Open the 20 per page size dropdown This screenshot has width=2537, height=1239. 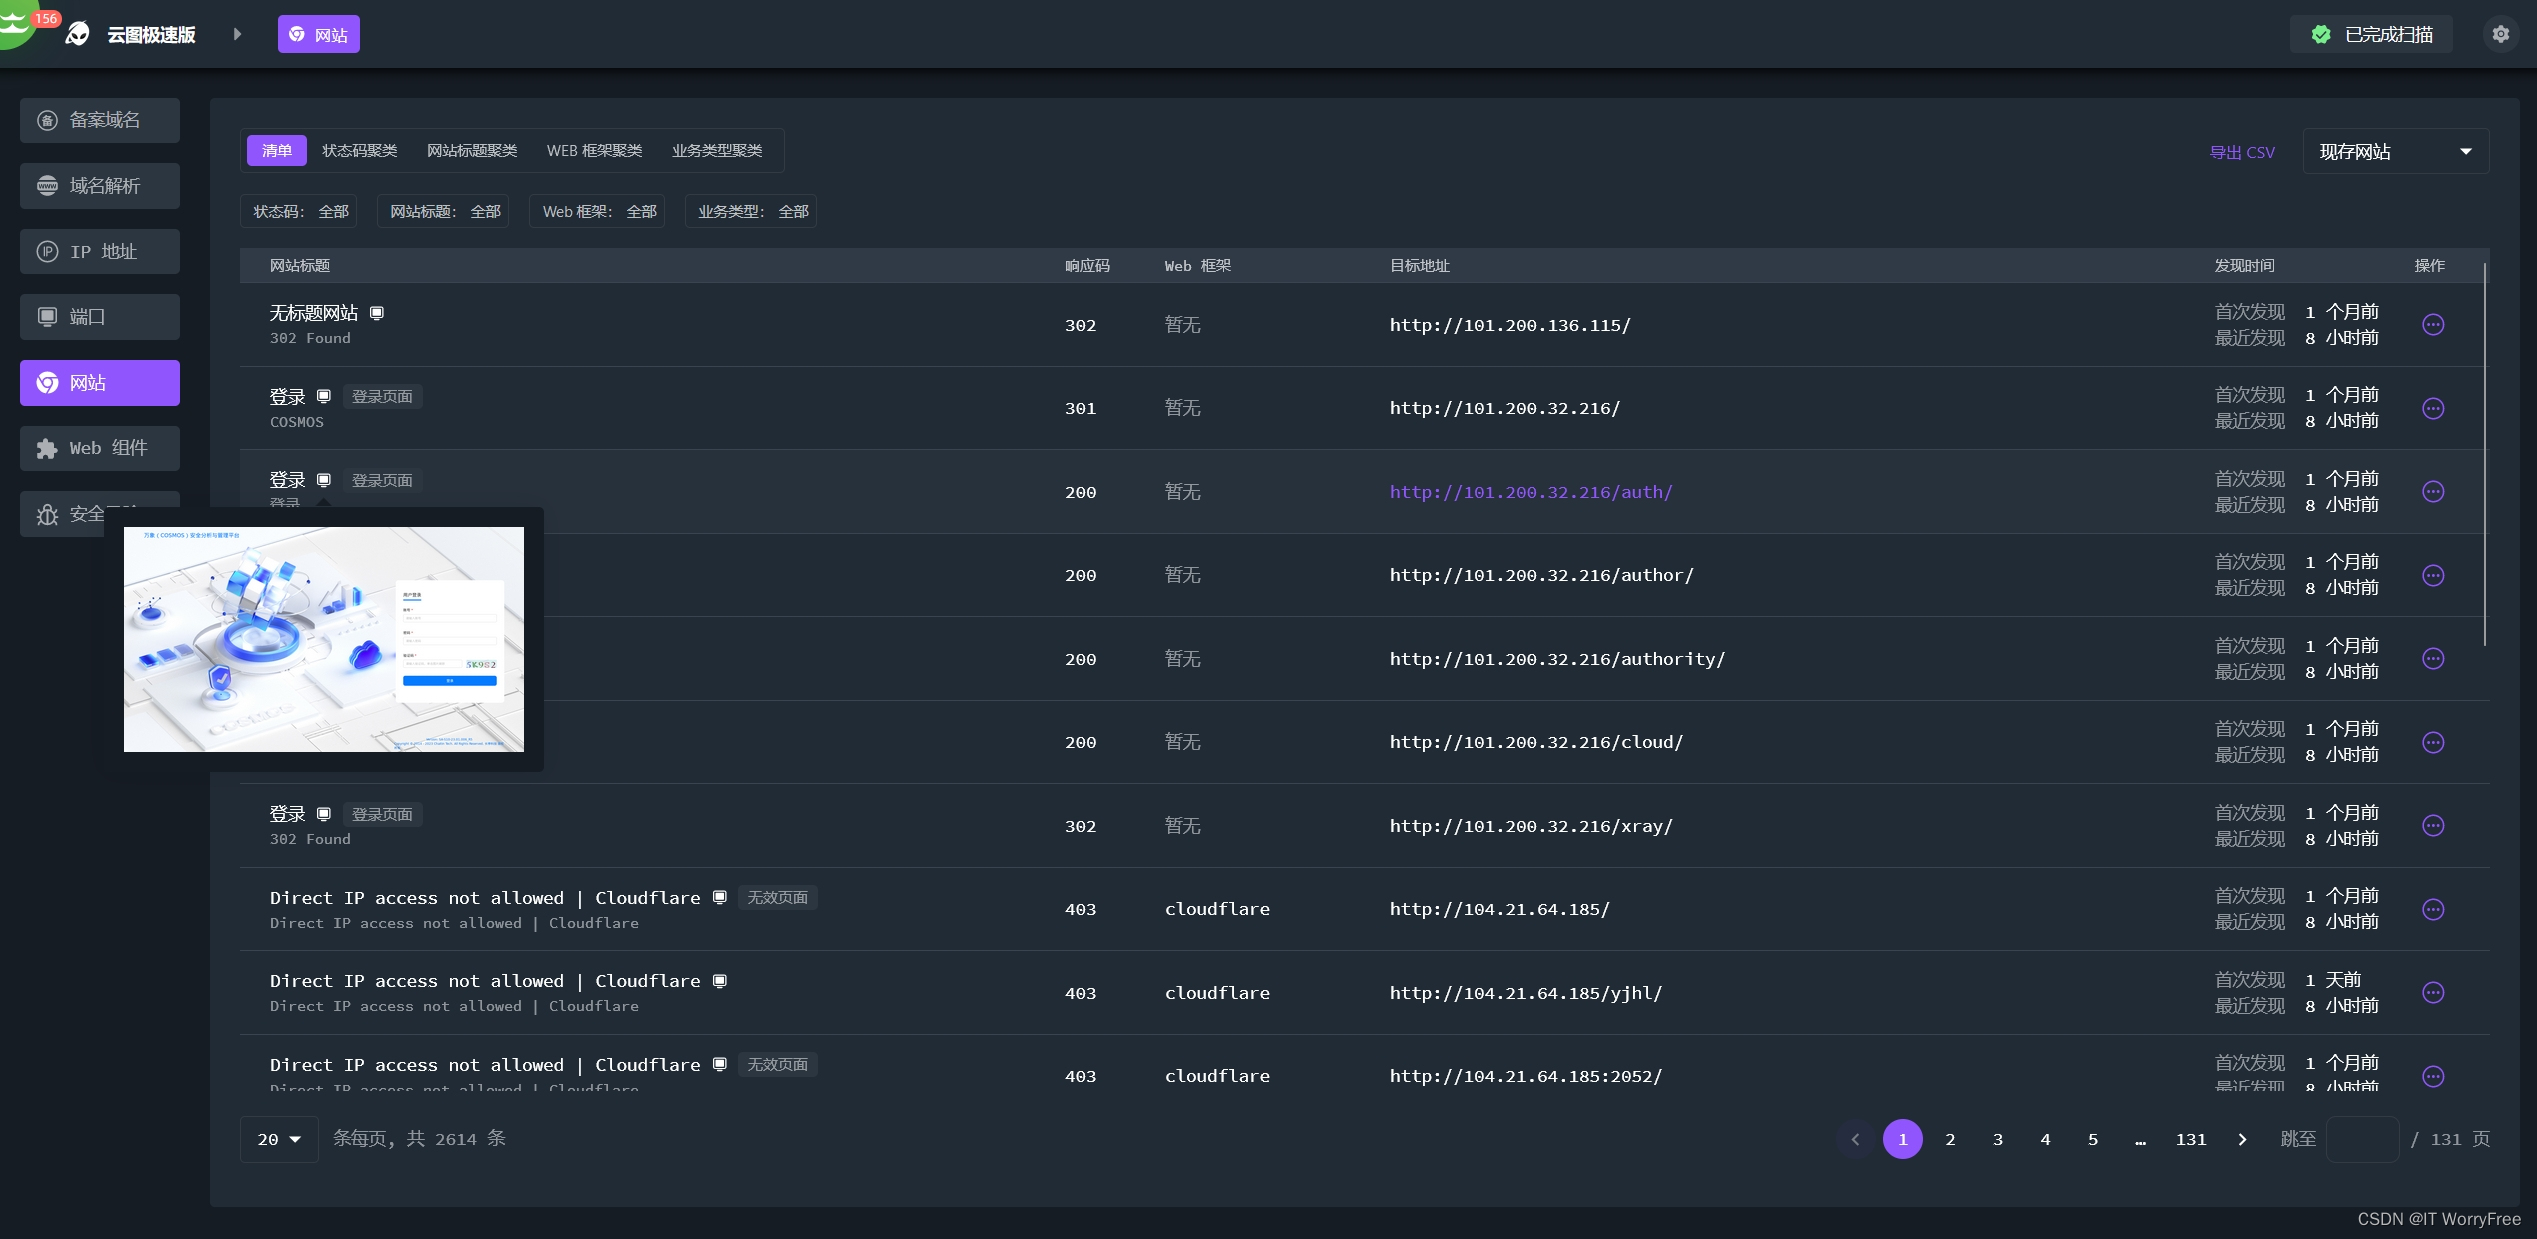coord(279,1139)
